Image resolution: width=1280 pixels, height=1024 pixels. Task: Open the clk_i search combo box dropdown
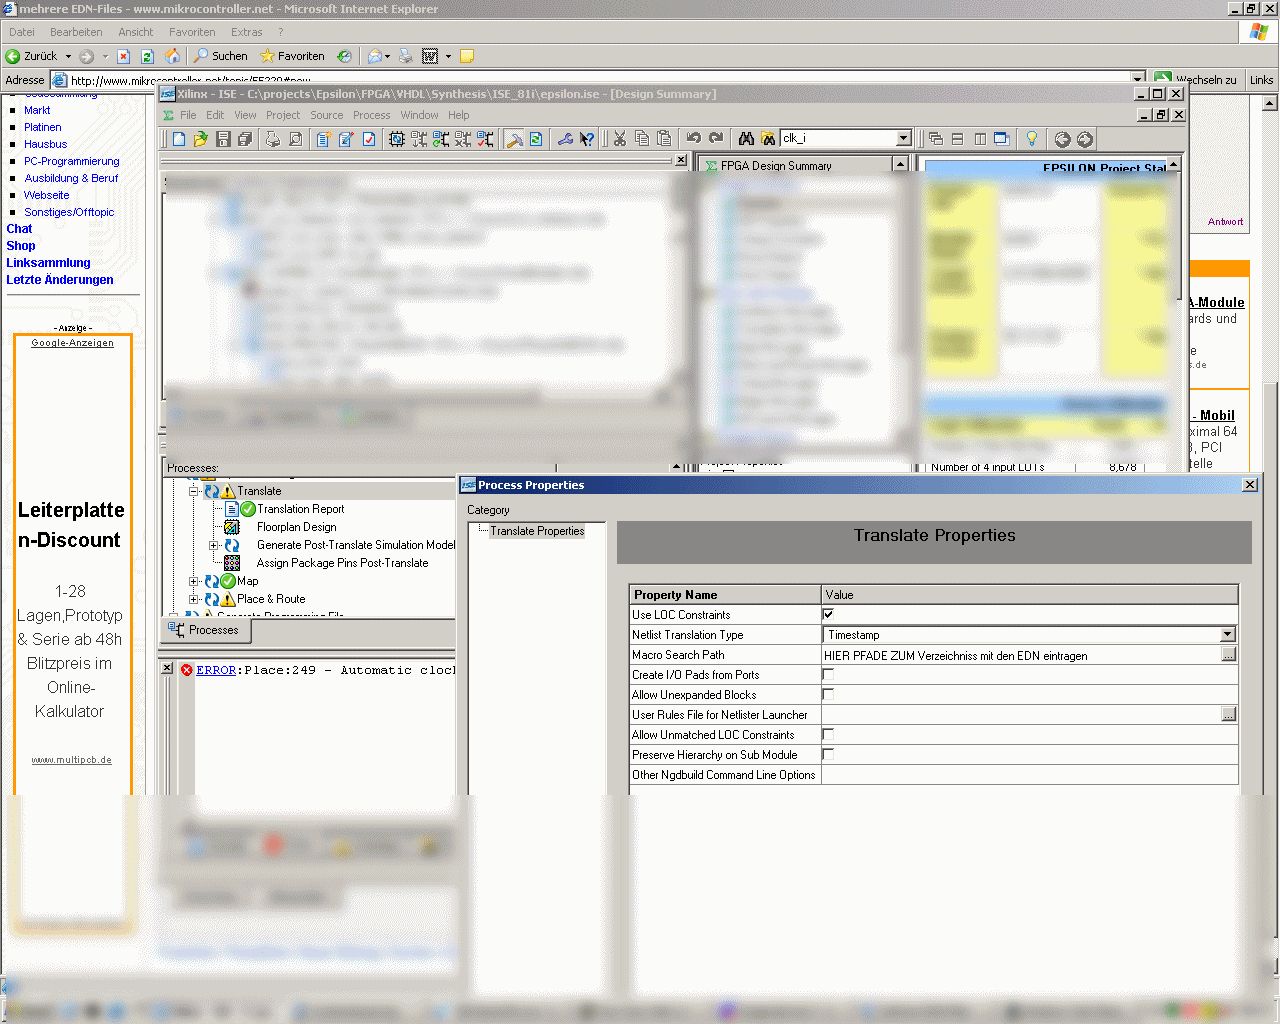904,139
